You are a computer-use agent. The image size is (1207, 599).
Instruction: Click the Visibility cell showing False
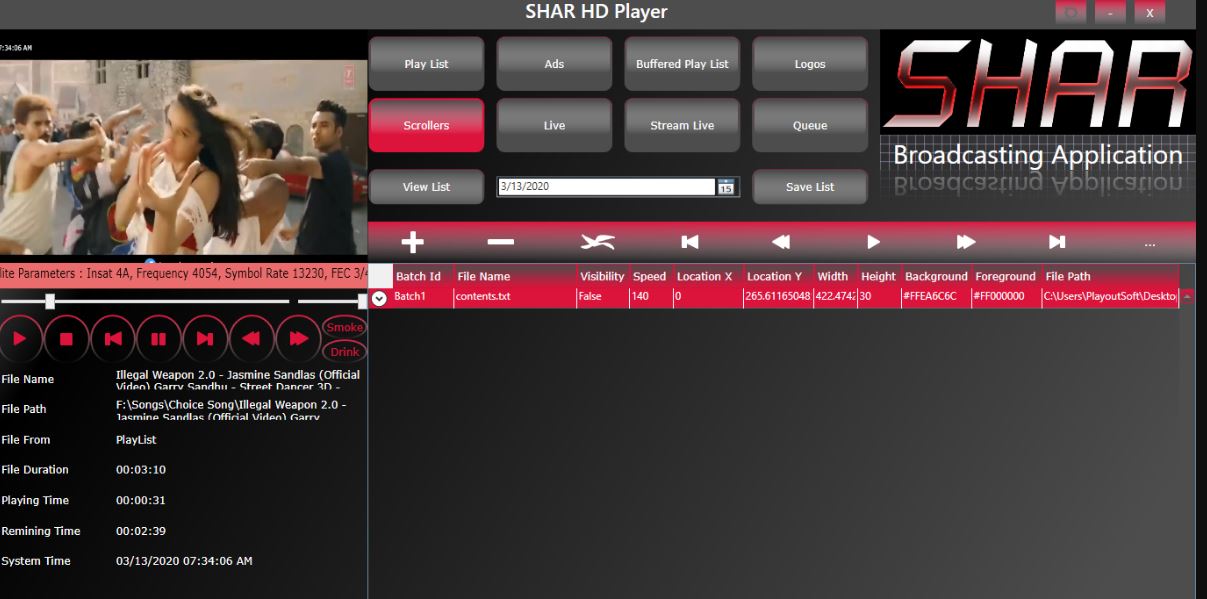(x=603, y=297)
